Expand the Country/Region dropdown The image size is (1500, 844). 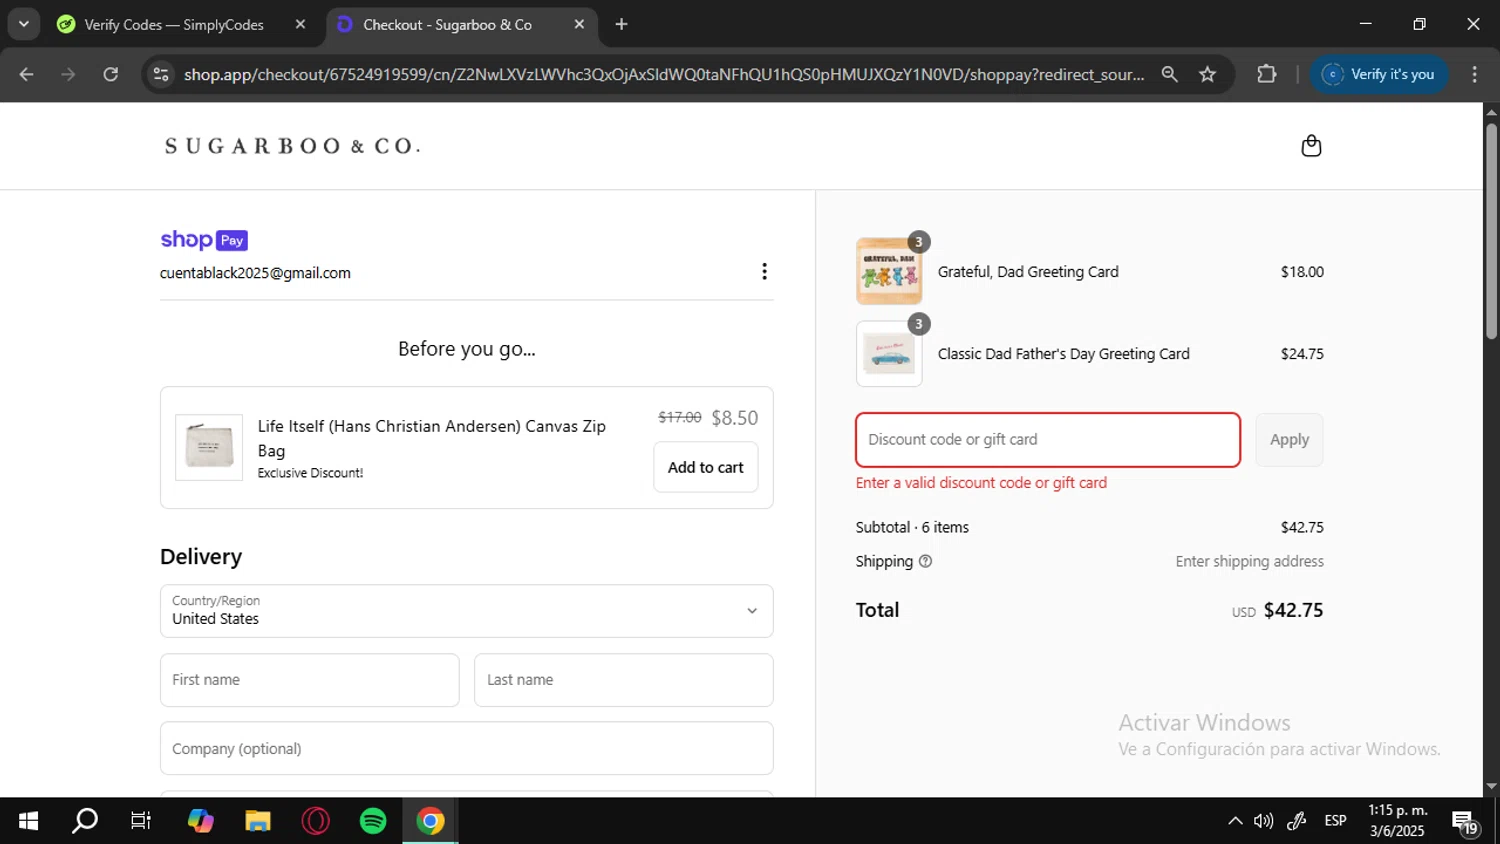point(466,611)
